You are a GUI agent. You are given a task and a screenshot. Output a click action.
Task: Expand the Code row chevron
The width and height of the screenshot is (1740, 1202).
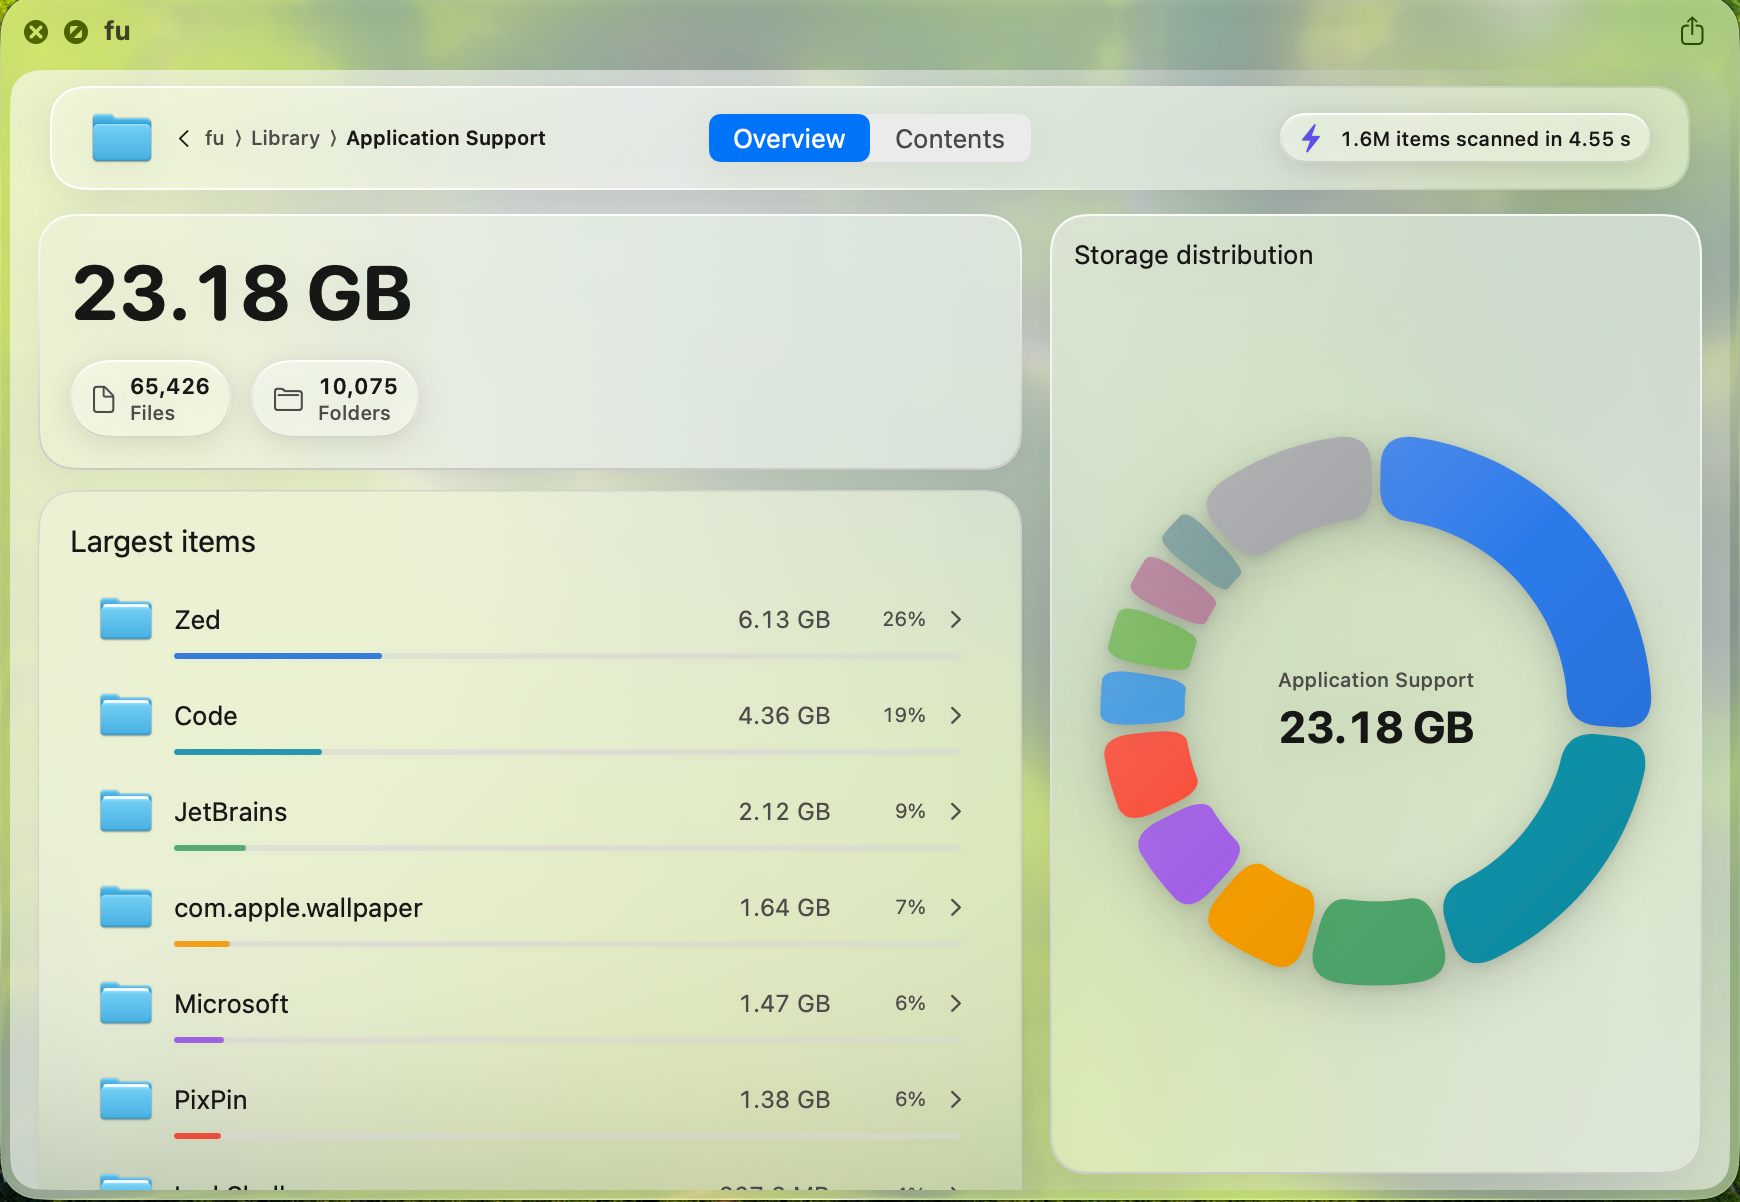[956, 715]
